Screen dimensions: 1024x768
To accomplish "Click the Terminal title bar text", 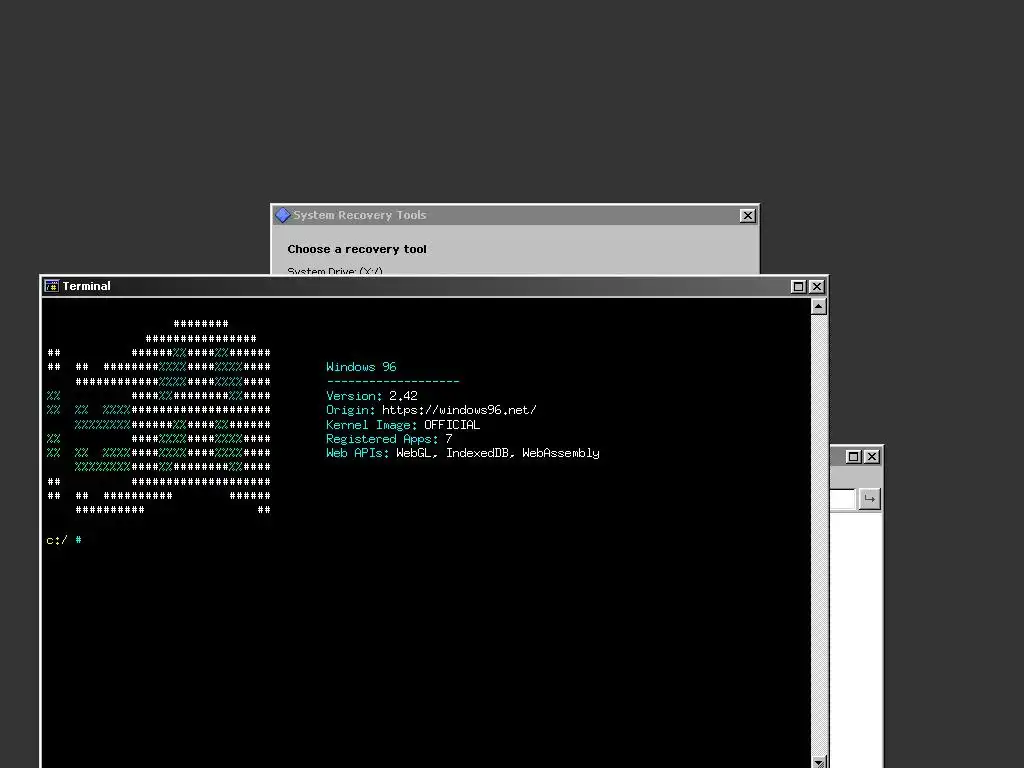I will (x=86, y=286).
